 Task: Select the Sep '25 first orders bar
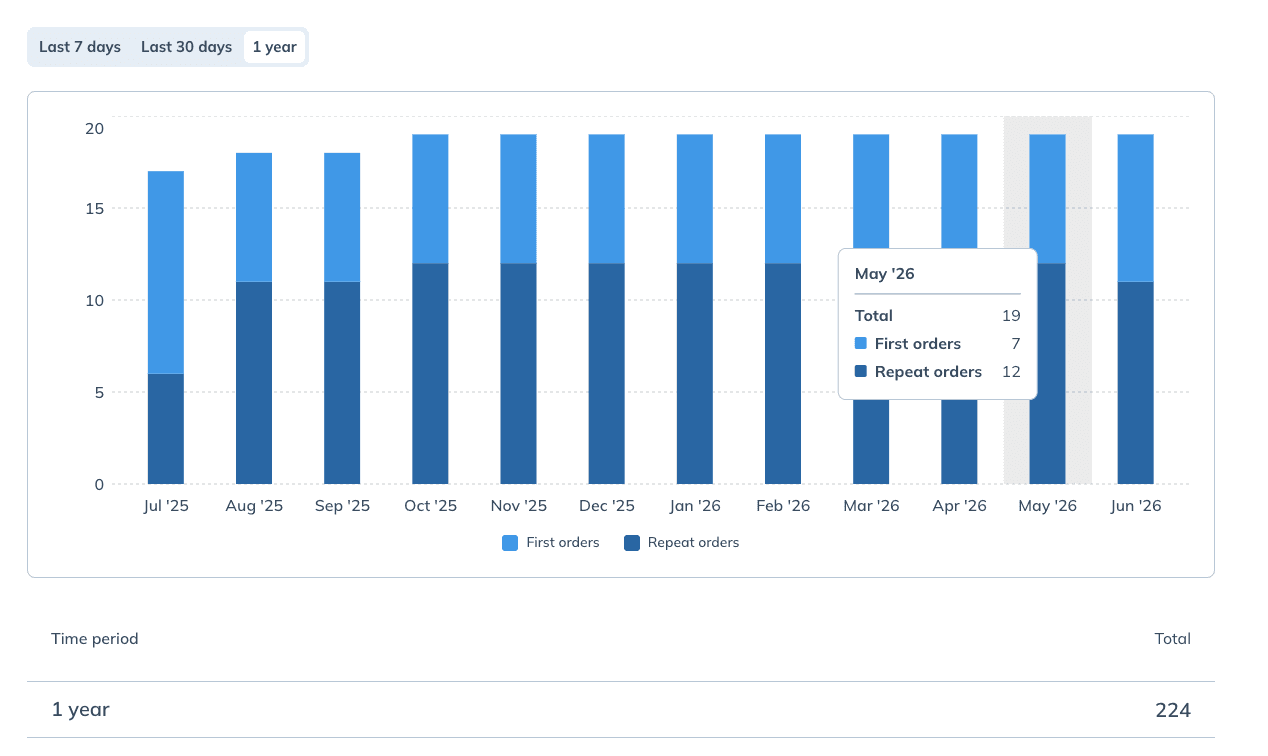click(342, 217)
